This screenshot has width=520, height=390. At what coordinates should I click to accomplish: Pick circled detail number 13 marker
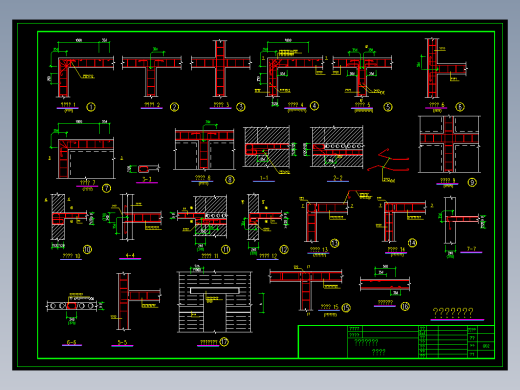click(335, 243)
